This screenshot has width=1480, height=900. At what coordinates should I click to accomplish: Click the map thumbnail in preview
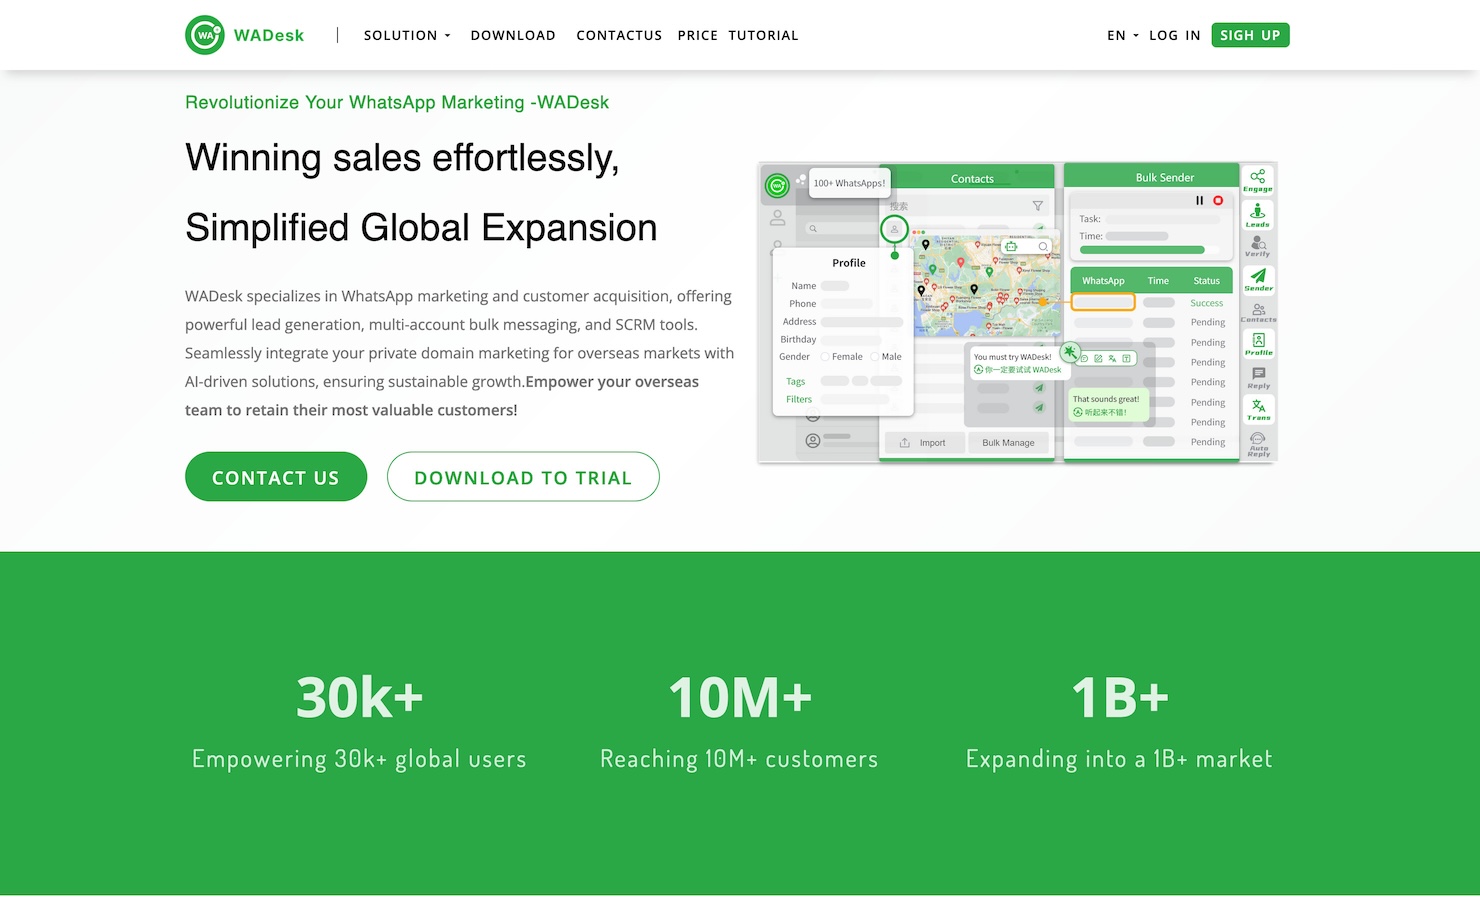tap(988, 284)
